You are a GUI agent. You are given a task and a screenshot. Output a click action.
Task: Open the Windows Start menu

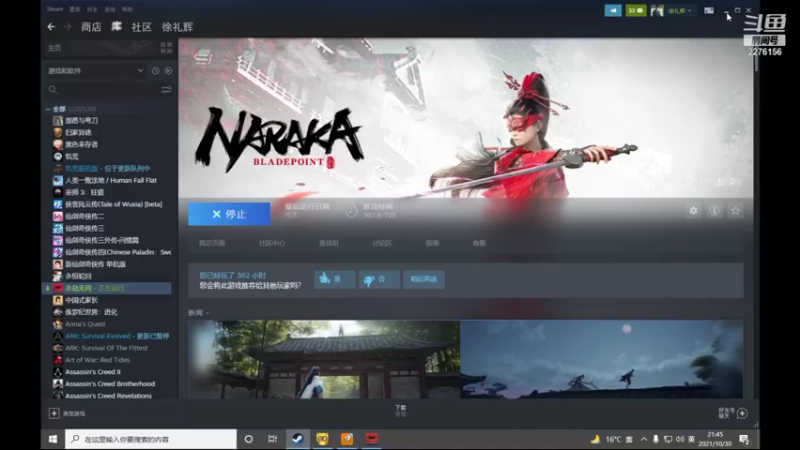(53, 439)
